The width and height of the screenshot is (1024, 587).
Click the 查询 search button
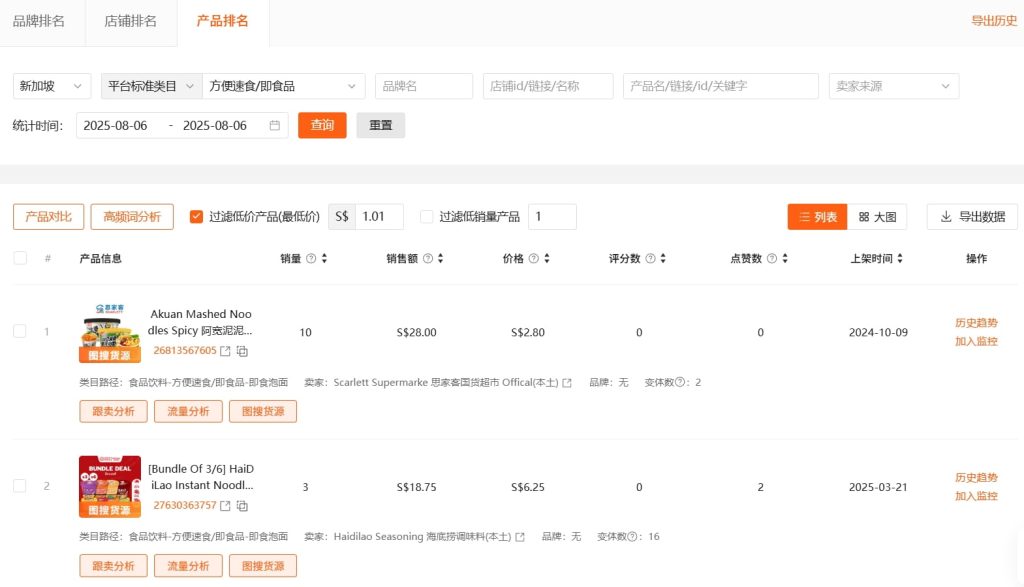(x=322, y=127)
